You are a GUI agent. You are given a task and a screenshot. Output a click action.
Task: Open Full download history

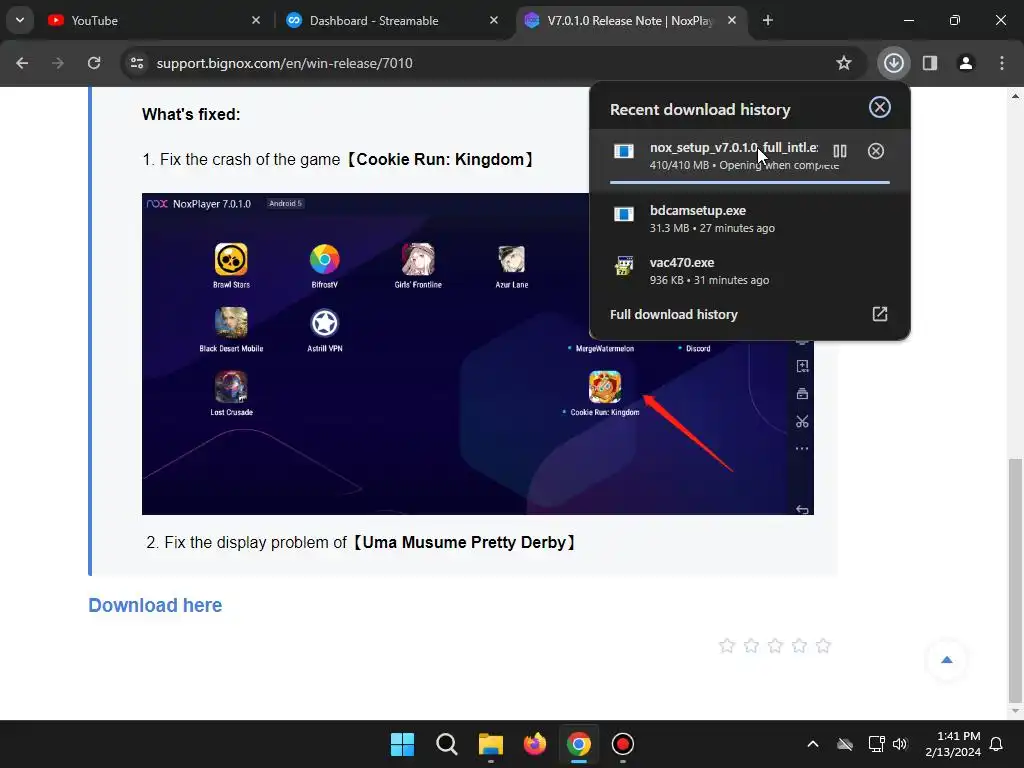750,315
